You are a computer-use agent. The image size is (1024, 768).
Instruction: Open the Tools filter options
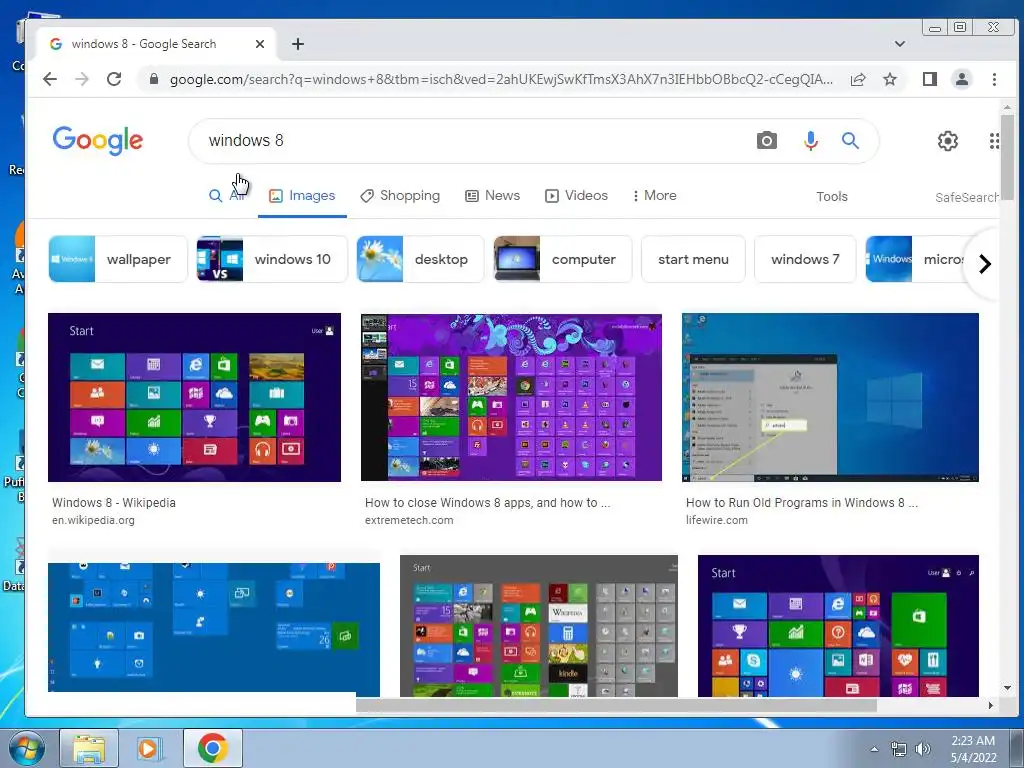[x=831, y=197]
